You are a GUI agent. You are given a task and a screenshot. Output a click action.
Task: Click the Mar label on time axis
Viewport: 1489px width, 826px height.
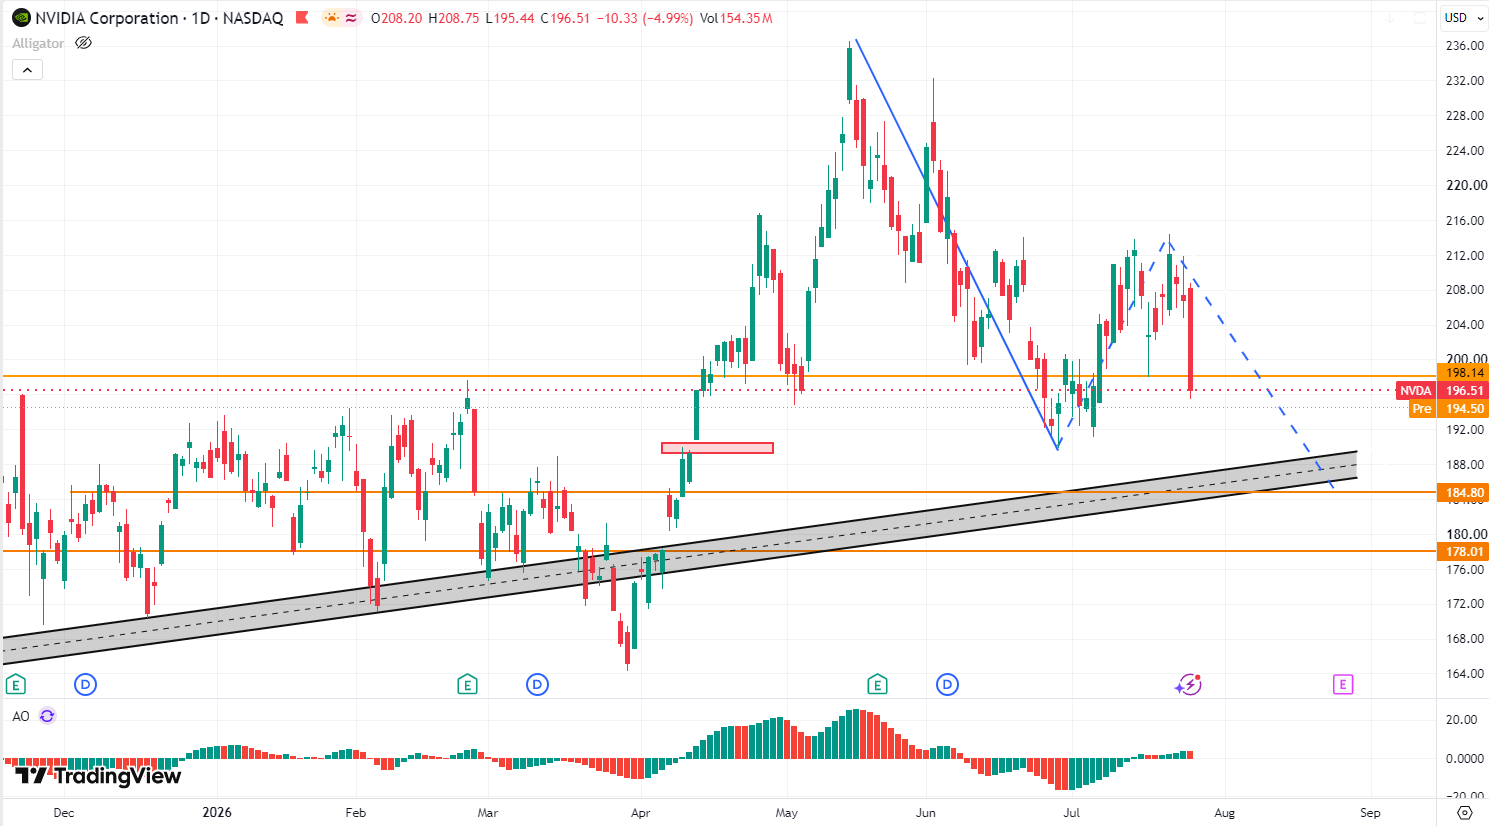pyautogui.click(x=488, y=812)
